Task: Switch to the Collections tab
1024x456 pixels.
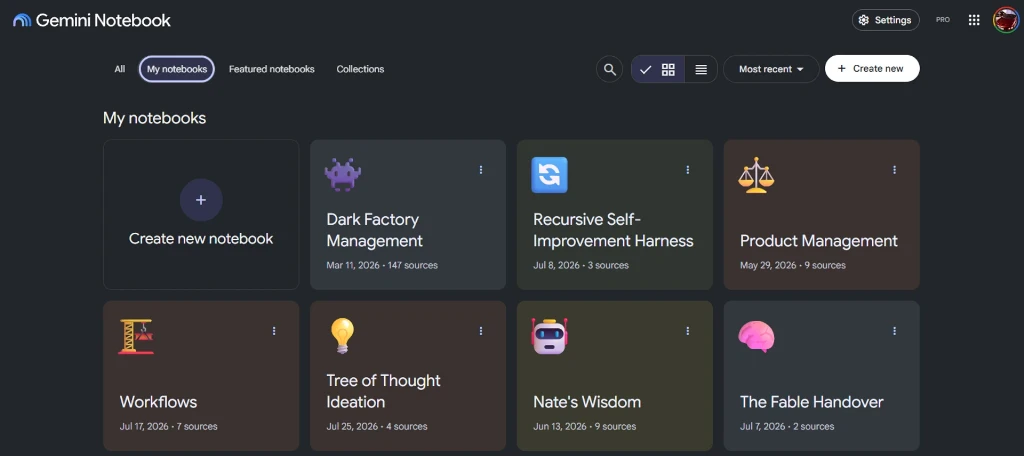Action: 360,69
